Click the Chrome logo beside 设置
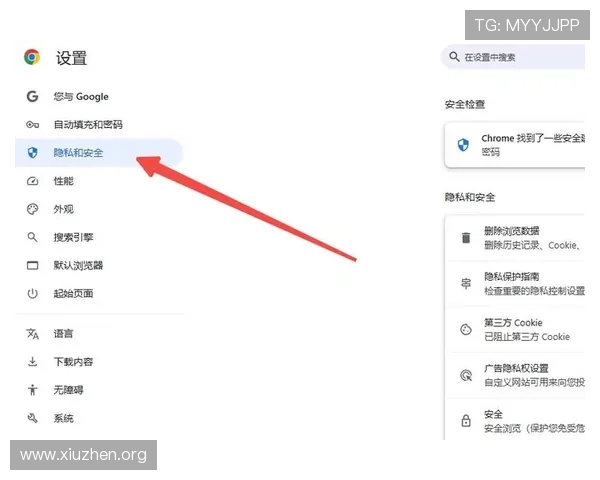Viewport: 600px width, 480px height. 32,57
